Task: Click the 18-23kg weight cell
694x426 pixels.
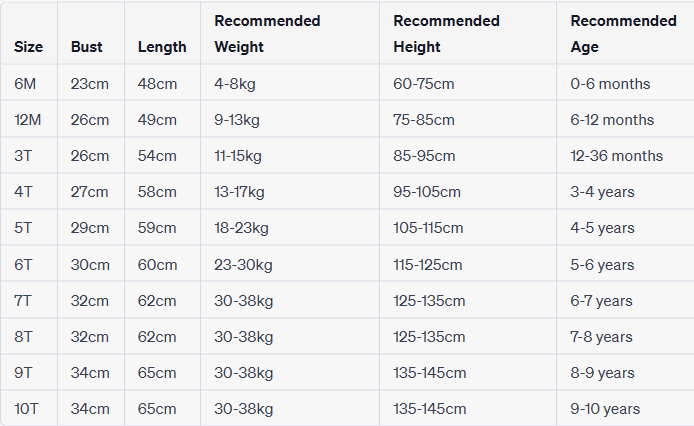Action: pyautogui.click(x=241, y=228)
